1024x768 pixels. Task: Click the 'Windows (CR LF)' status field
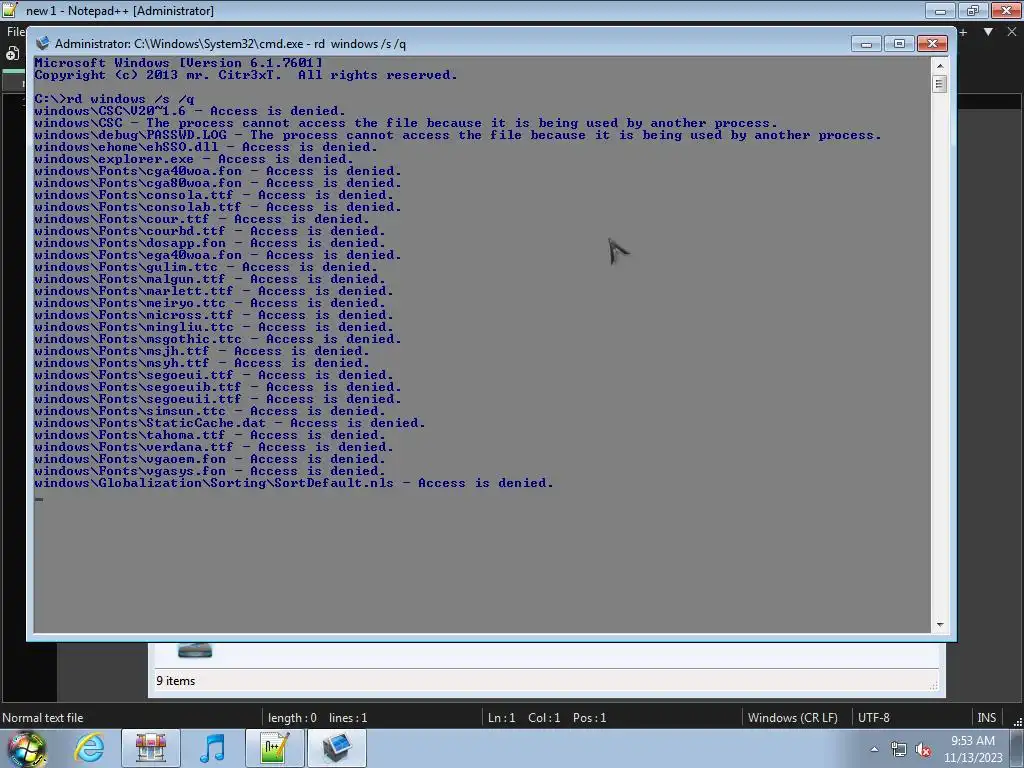pyautogui.click(x=793, y=718)
